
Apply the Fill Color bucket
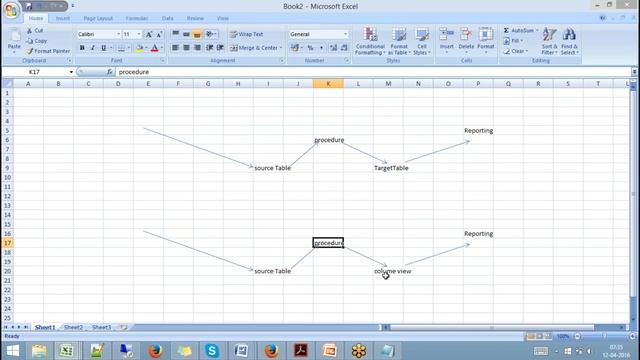click(139, 48)
